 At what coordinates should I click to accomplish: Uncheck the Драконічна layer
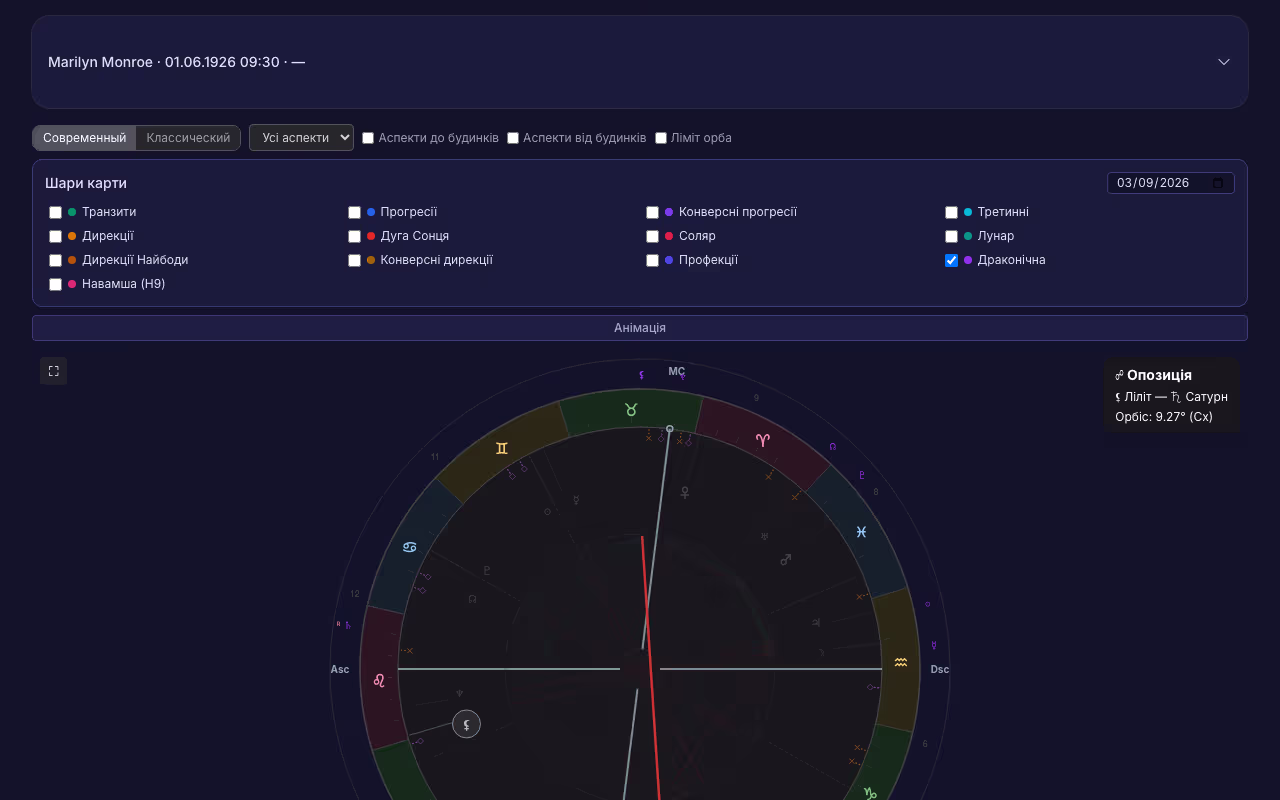pyautogui.click(x=952, y=260)
